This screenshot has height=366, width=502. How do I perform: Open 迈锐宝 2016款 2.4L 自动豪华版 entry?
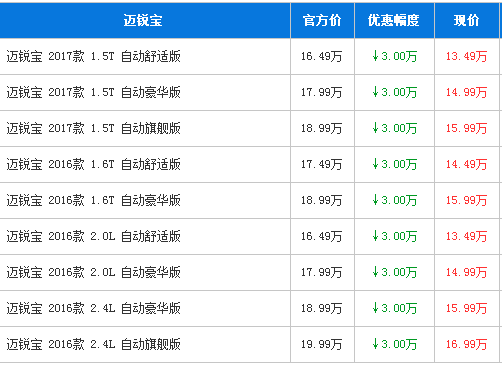(x=93, y=308)
